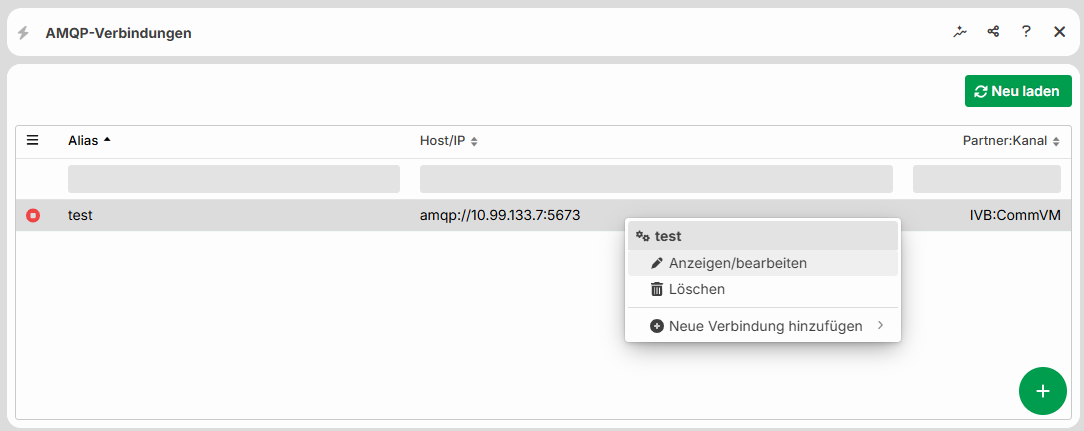Click the lightning bolt icon beside AMQP-Verbindungen

pyautogui.click(x=24, y=33)
